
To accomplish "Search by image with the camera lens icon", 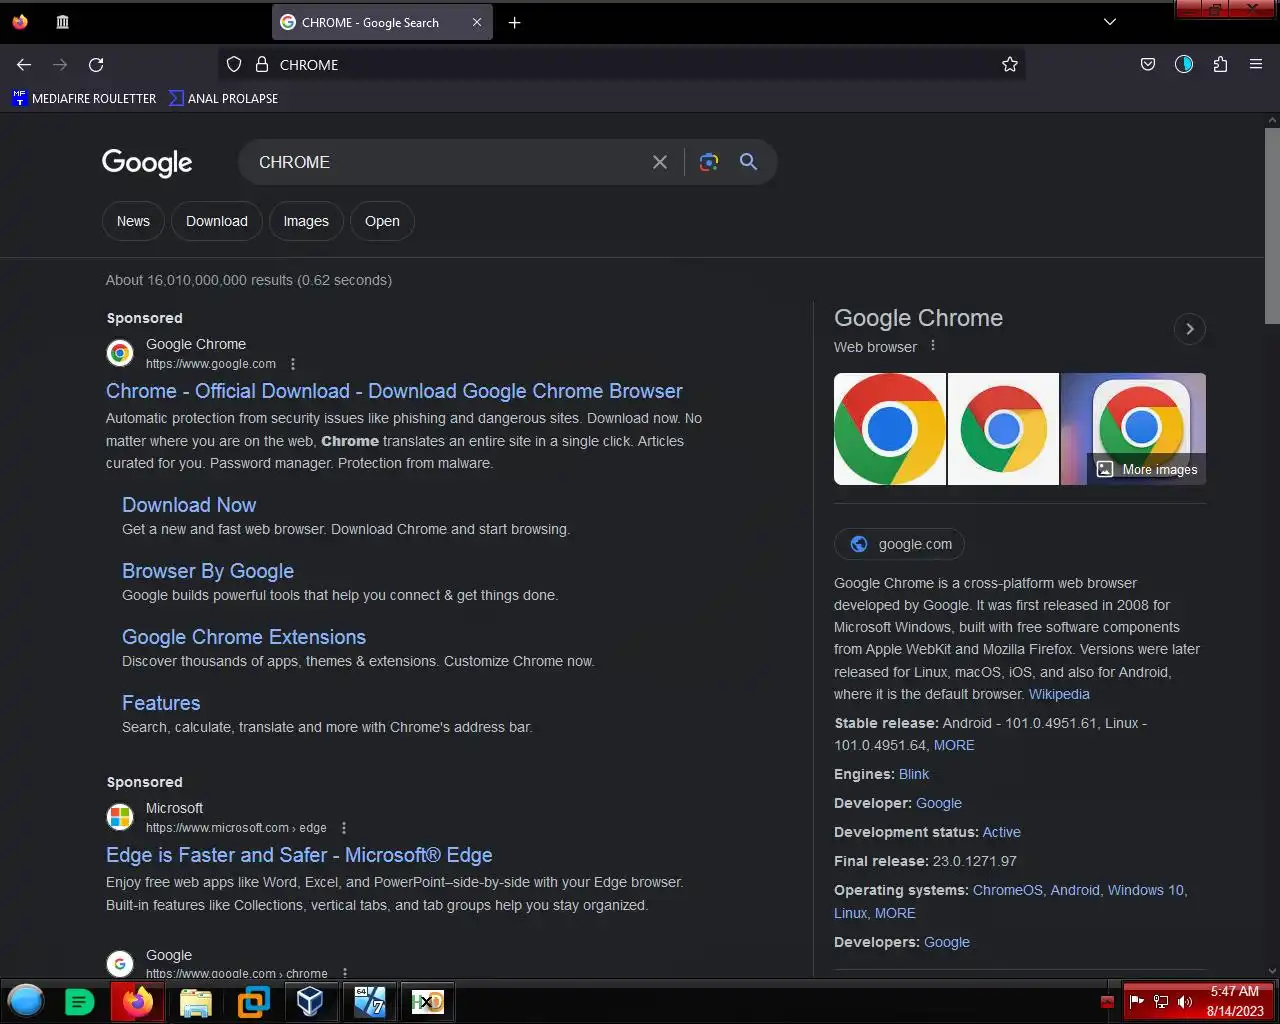I will click(709, 162).
